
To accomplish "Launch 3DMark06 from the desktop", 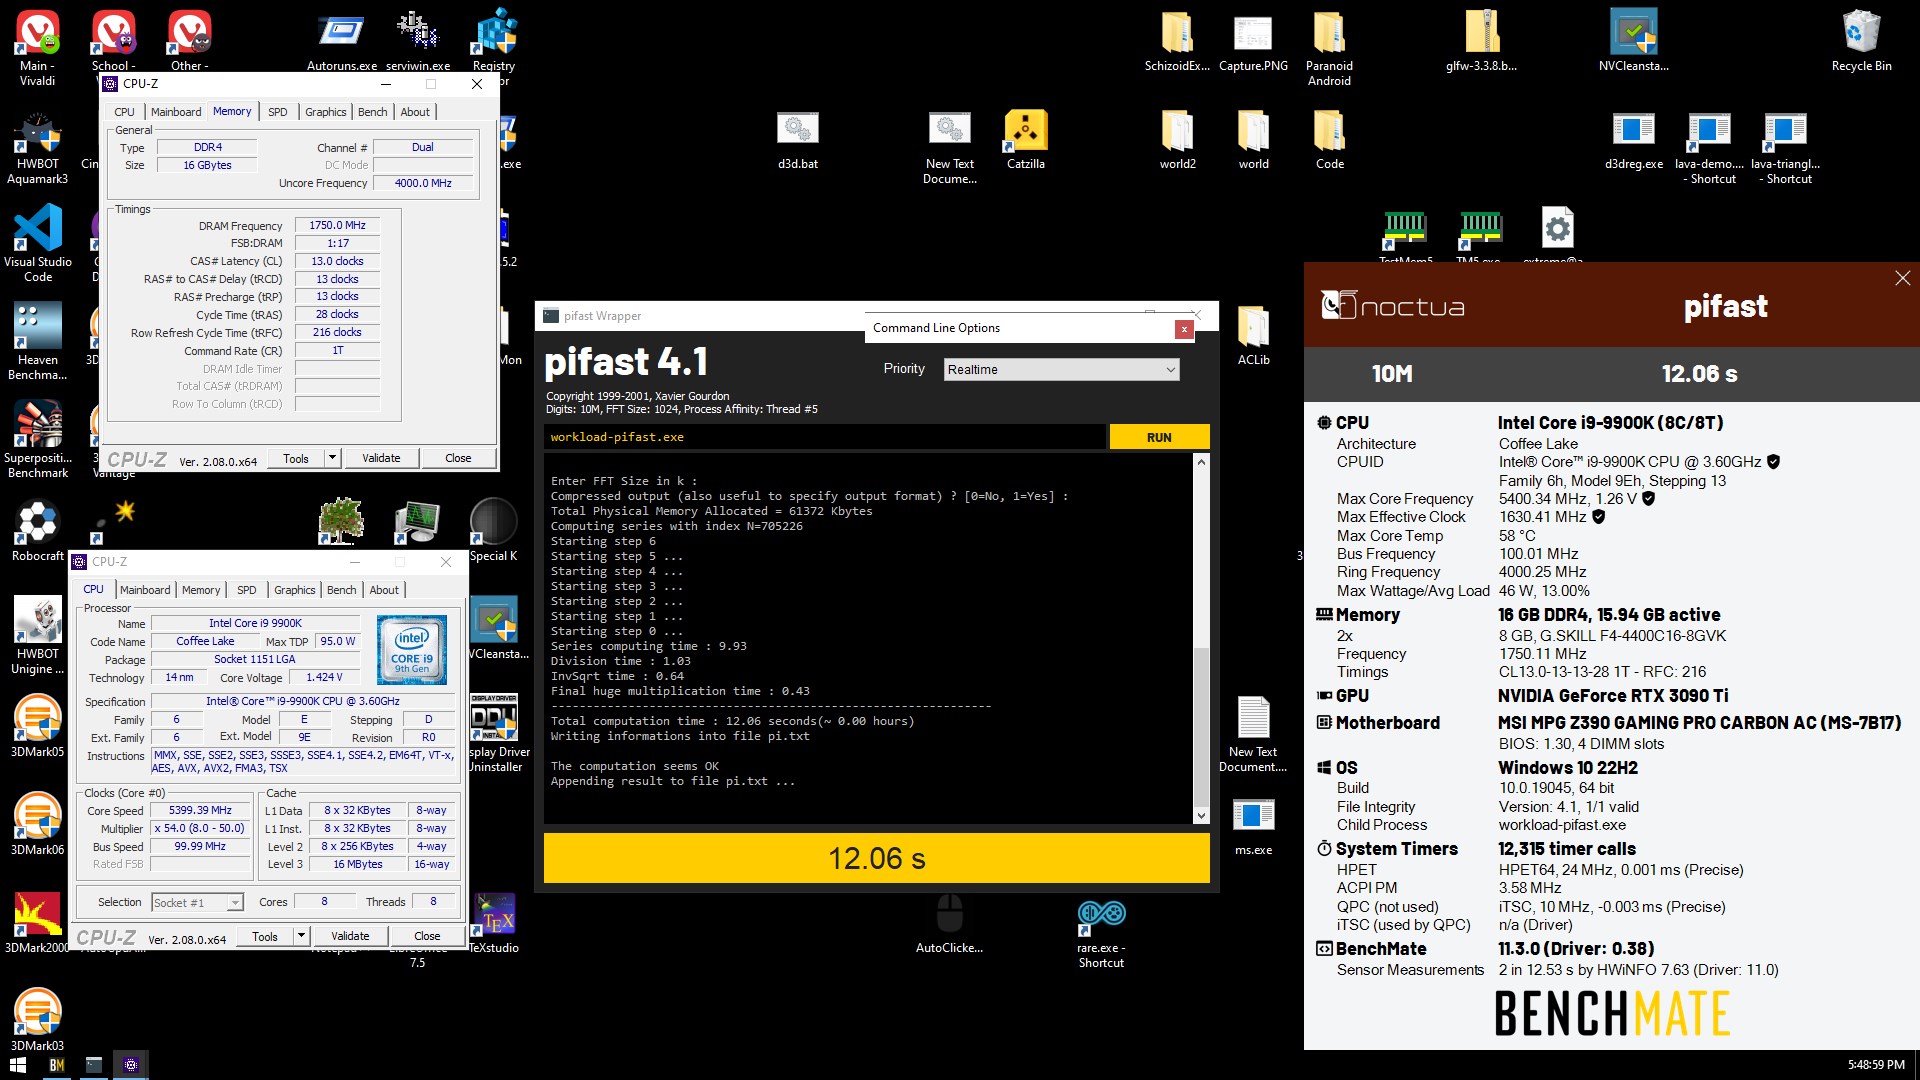I will pos(38,824).
